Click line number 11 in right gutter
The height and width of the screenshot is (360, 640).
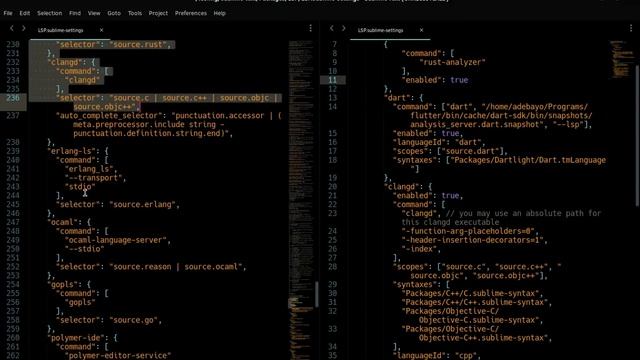tap(332, 80)
